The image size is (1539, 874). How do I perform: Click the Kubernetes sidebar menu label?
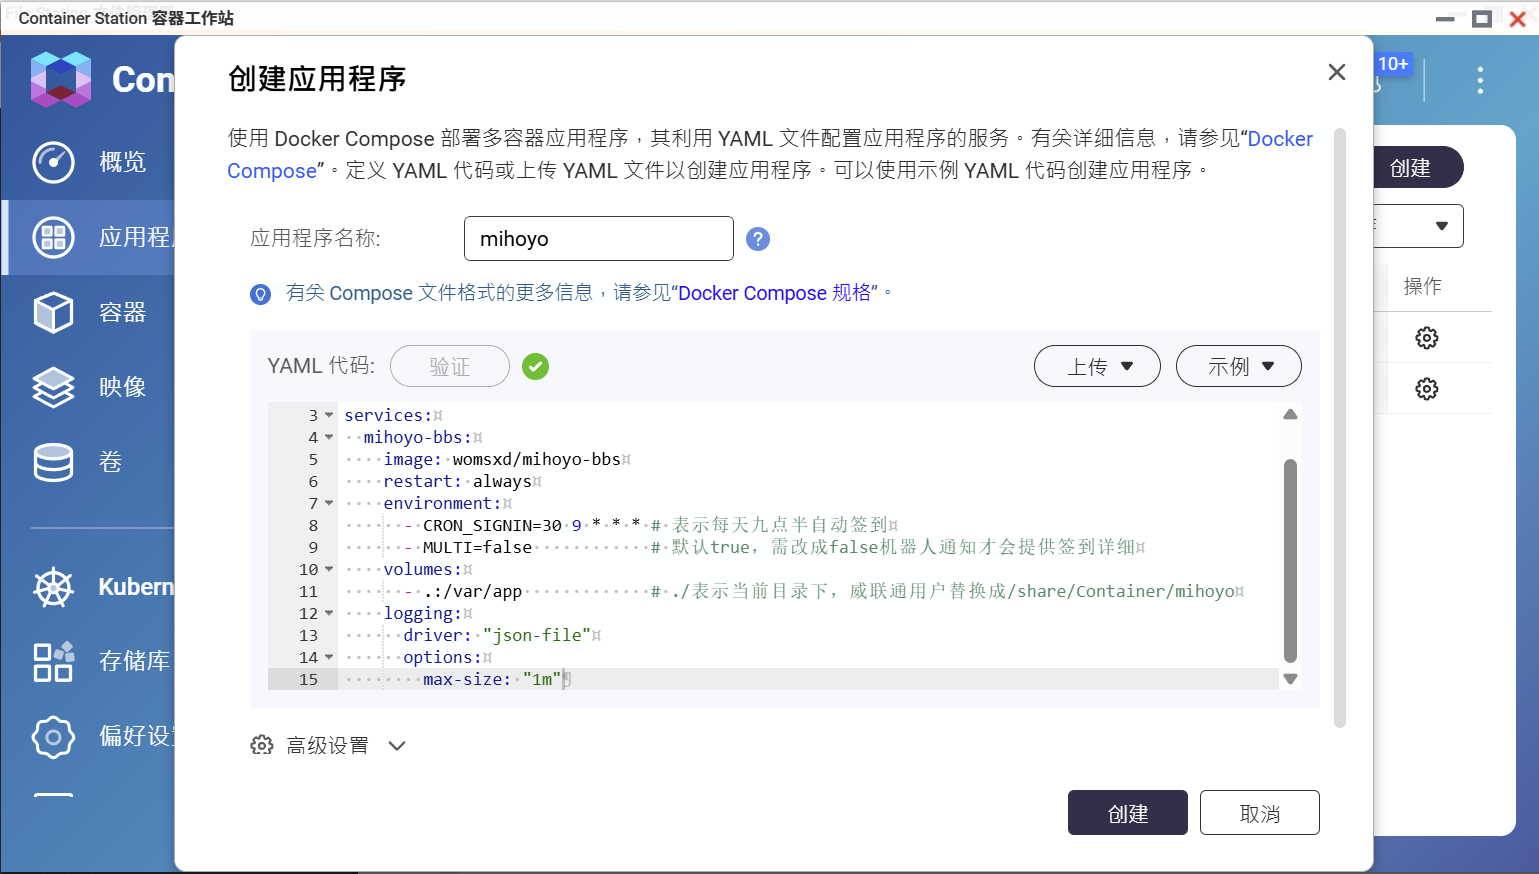click(x=136, y=587)
